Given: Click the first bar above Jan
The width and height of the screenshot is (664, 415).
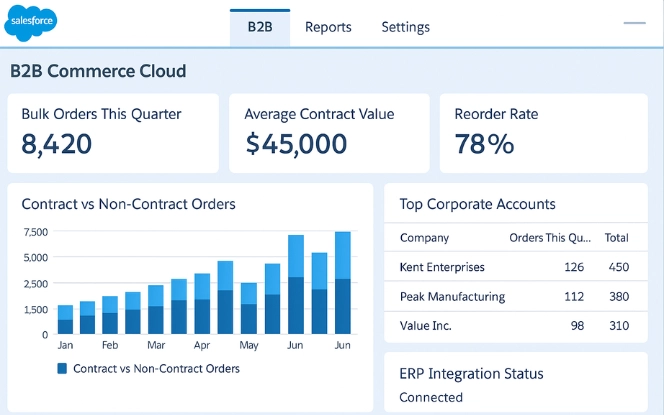Looking at the screenshot, I should click(65, 320).
